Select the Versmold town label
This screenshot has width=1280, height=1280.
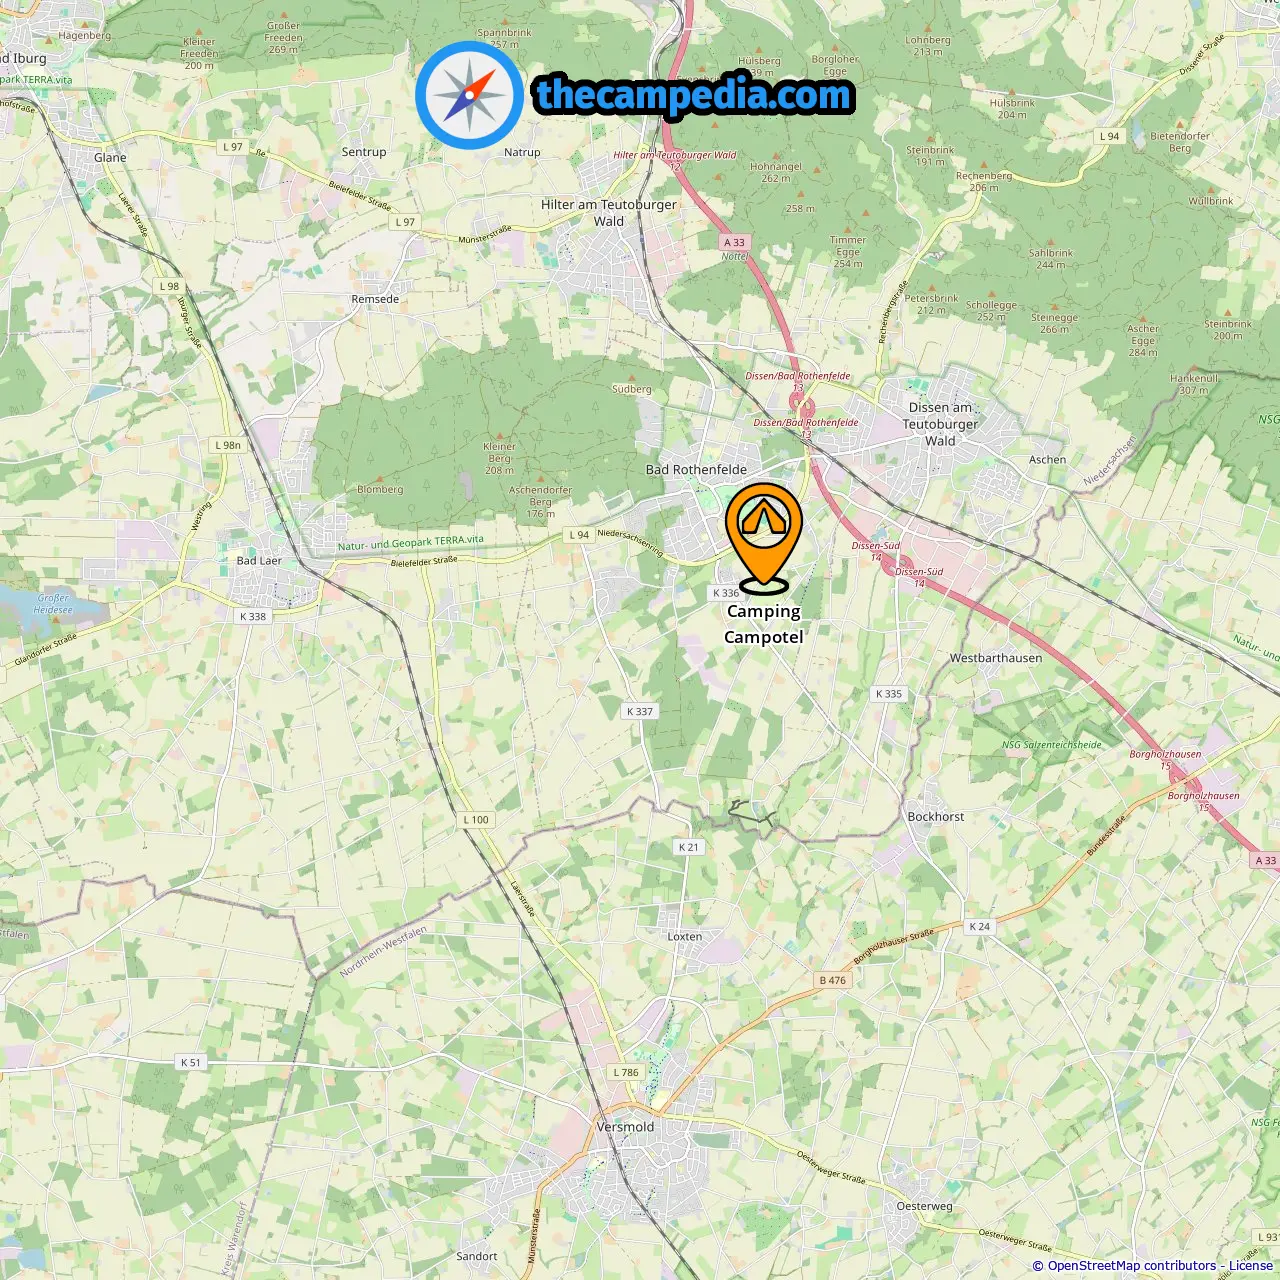click(x=625, y=1127)
